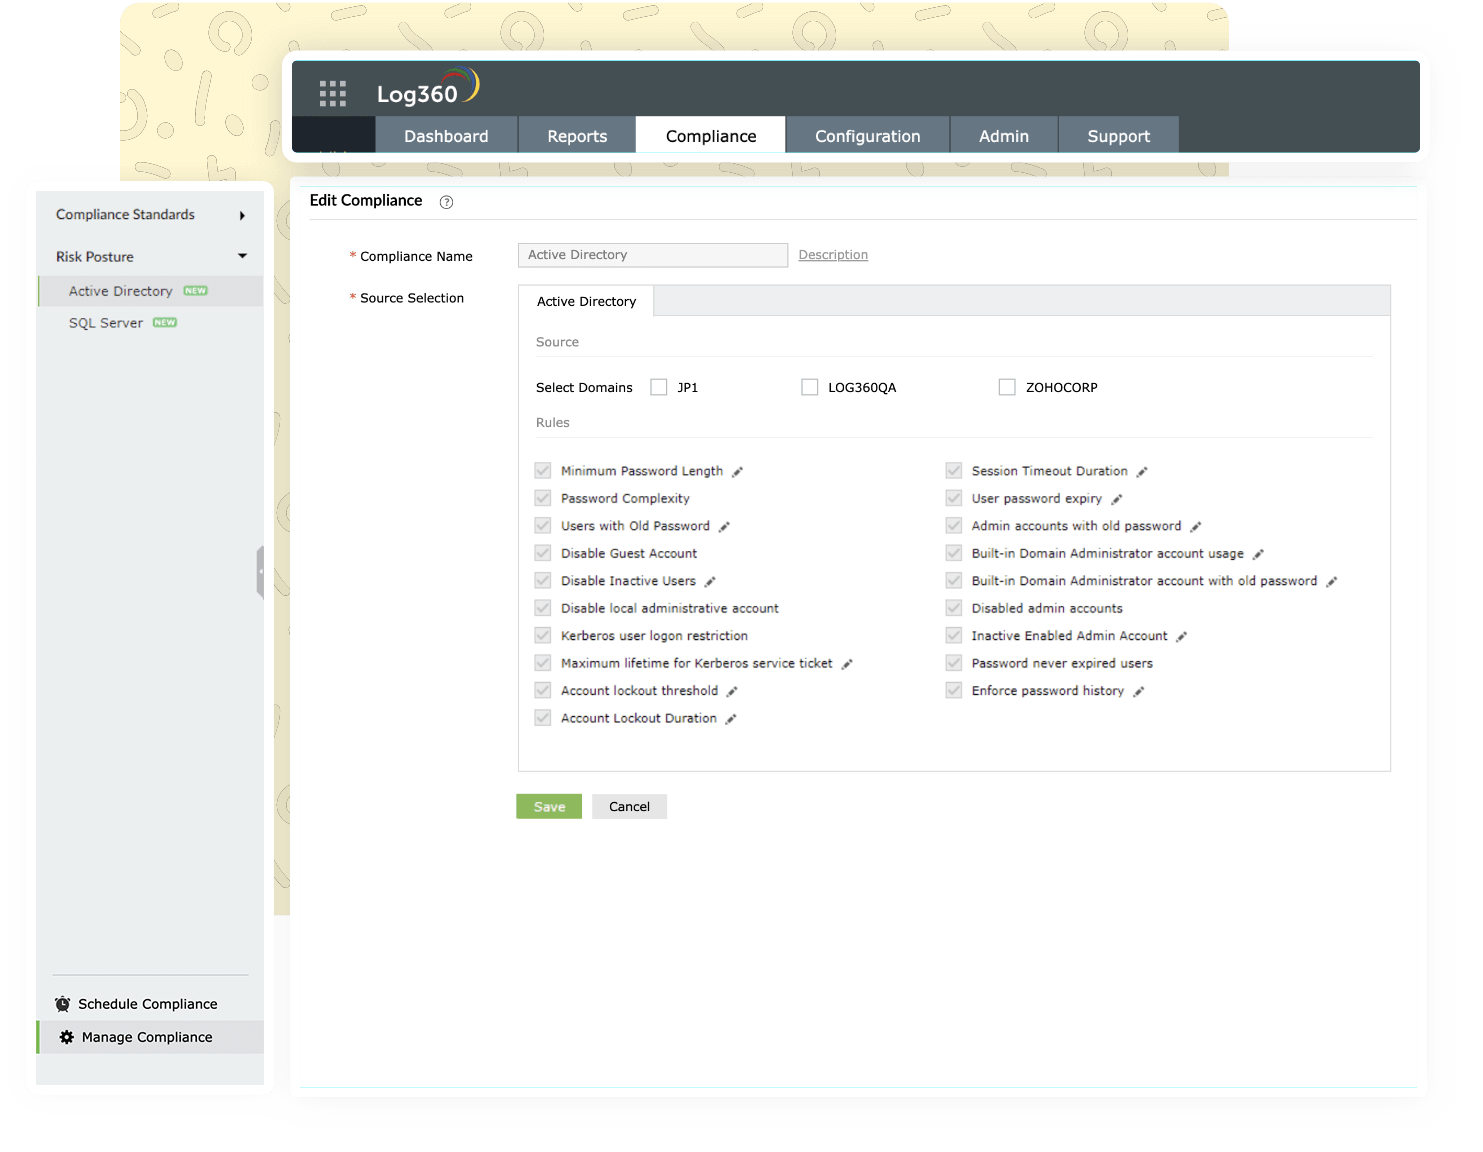The height and width of the screenshot is (1152, 1483).
Task: Collapse the left sidebar panel handle
Action: pos(260,572)
